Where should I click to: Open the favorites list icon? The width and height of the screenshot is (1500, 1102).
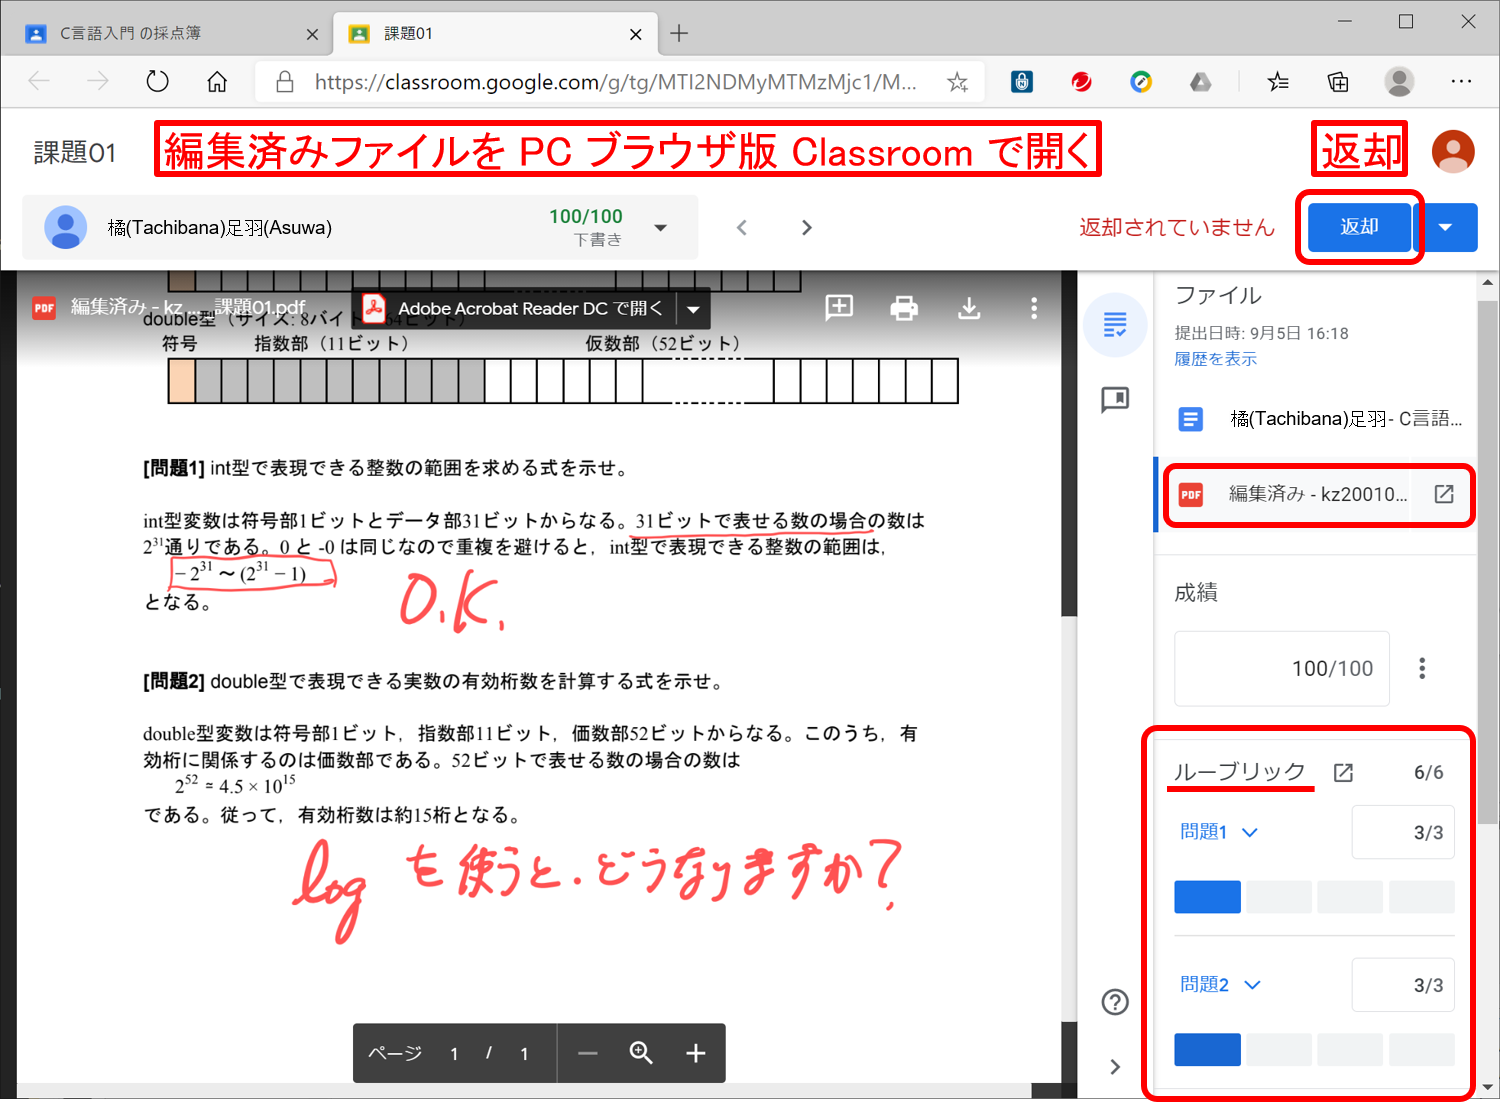click(x=1278, y=82)
